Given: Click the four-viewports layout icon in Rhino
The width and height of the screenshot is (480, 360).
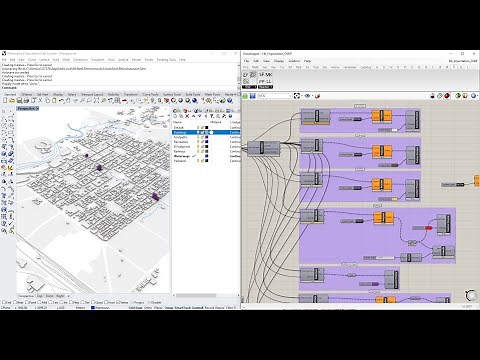Looking at the screenshot, I should click(x=117, y=100).
